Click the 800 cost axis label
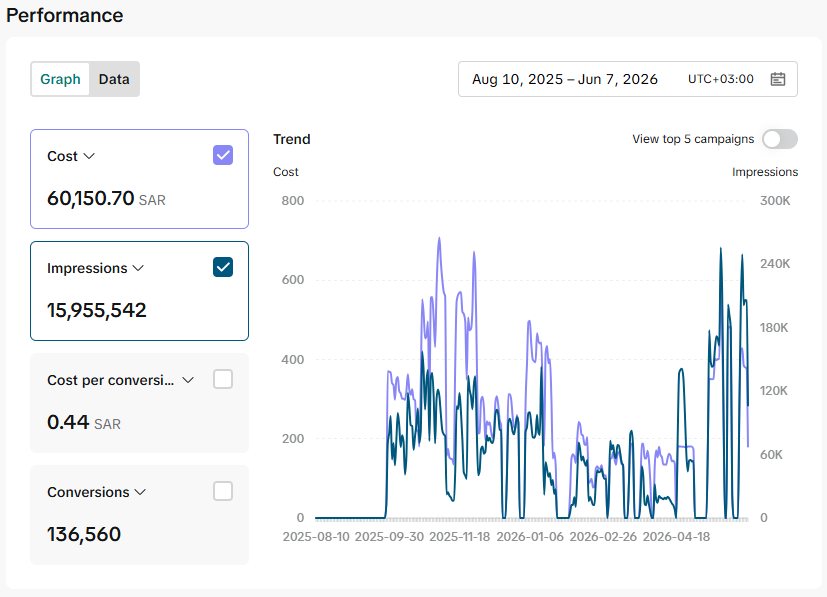The height and width of the screenshot is (597, 827). tap(293, 200)
